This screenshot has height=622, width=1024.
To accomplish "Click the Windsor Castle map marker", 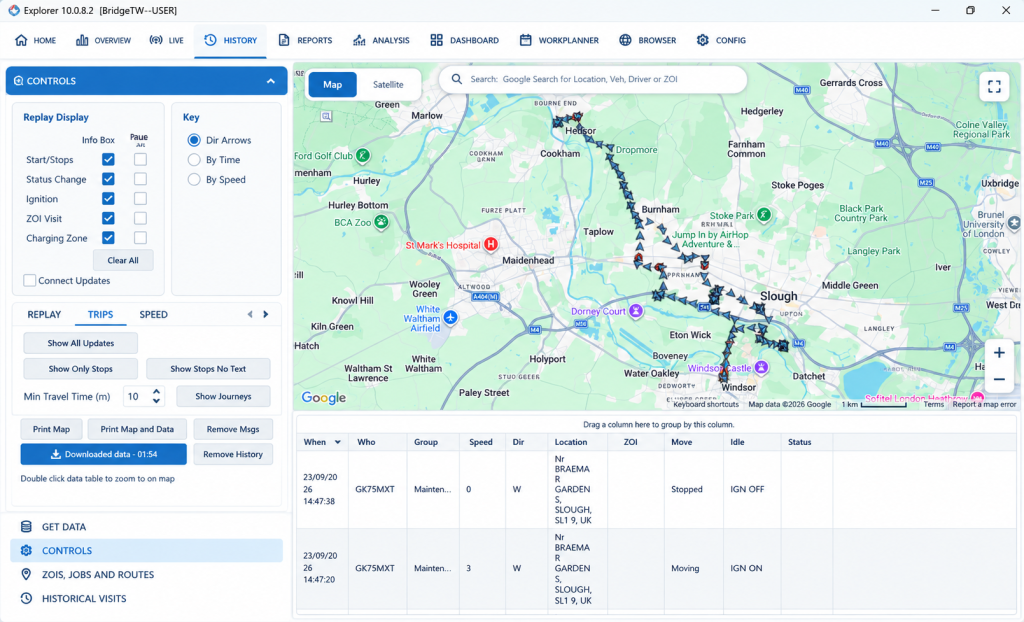I will pyautogui.click(x=761, y=368).
